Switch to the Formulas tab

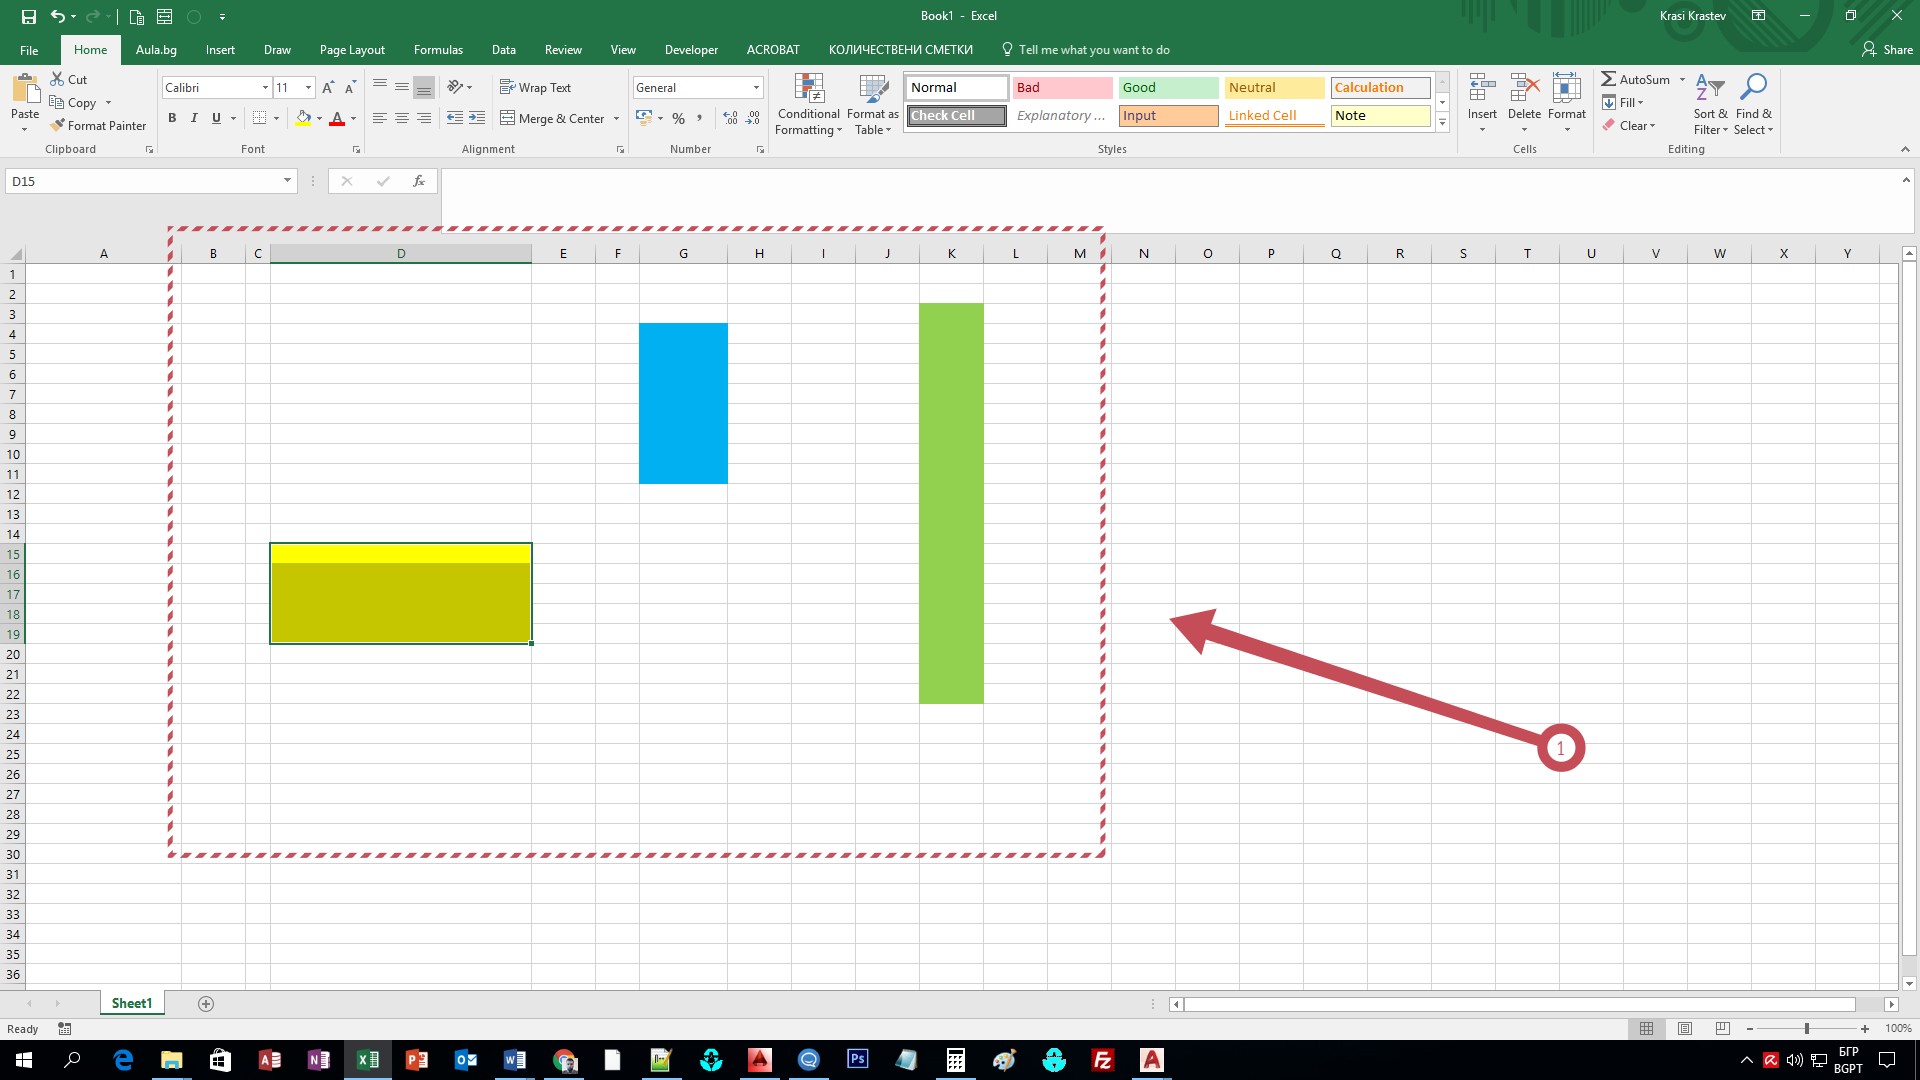coord(438,50)
